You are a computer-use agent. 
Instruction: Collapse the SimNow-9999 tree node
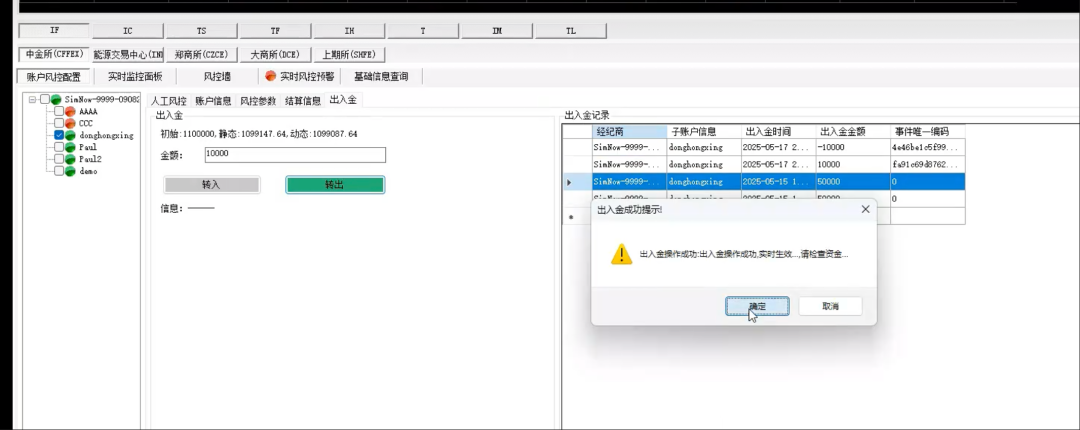click(32, 99)
